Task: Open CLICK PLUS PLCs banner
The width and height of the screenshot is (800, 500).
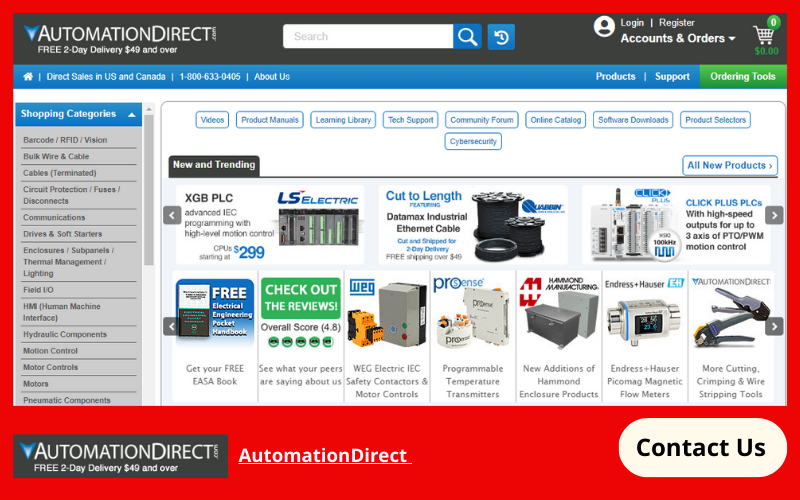Action: tap(676, 224)
